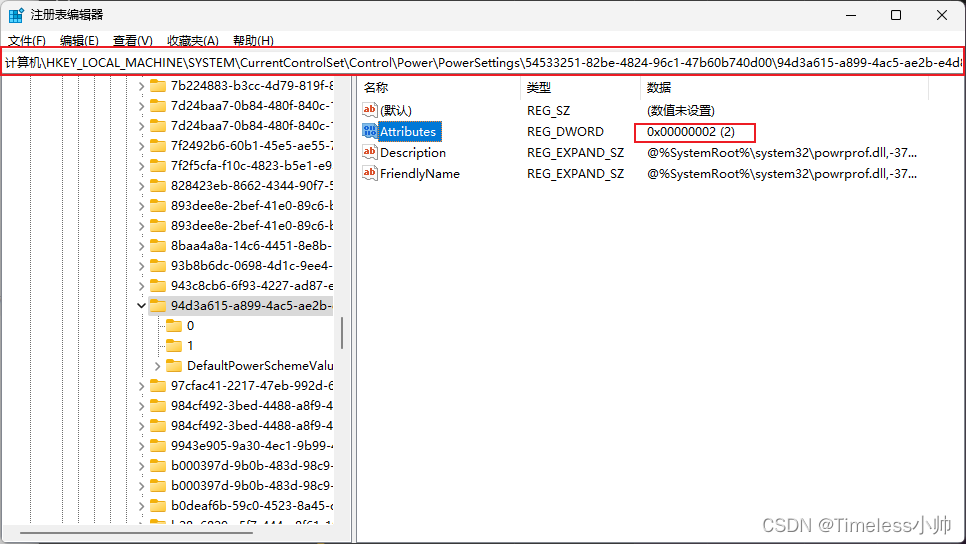Click the REG_DWORD type cell
Viewport: 966px width, 544px height.
(565, 131)
